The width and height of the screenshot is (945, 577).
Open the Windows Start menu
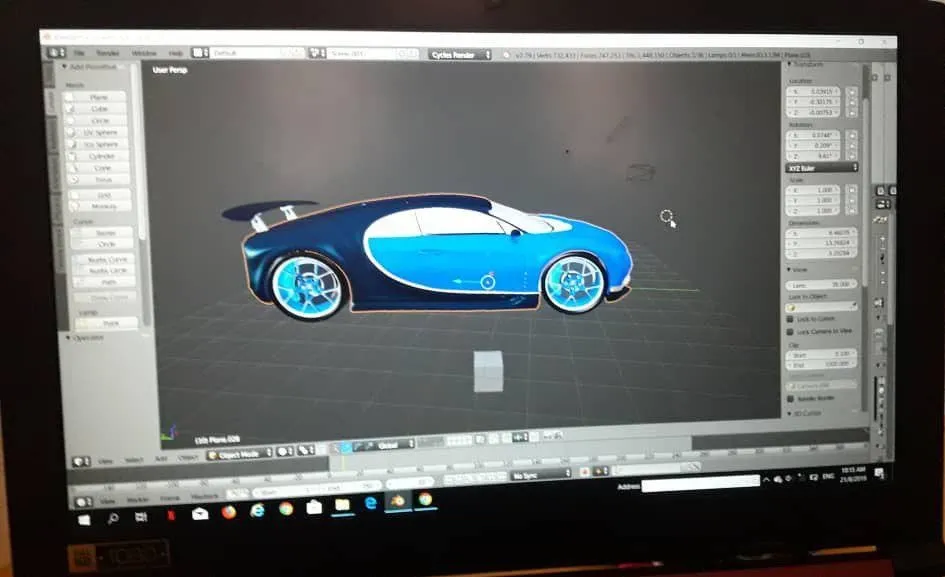coord(84,520)
